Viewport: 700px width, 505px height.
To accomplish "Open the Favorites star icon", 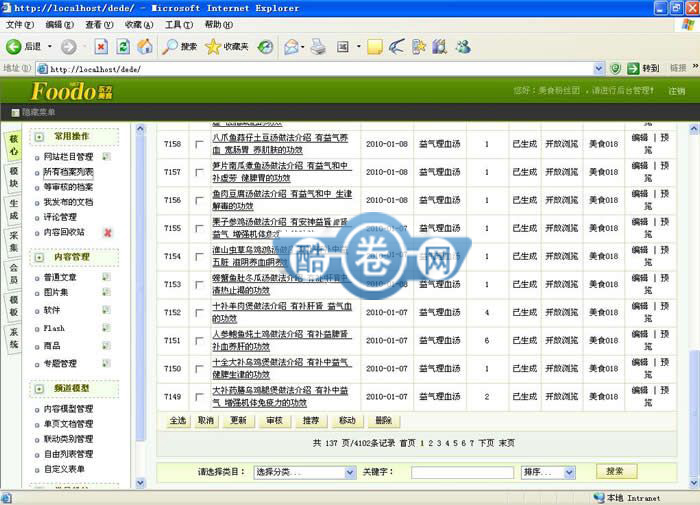I will point(213,46).
